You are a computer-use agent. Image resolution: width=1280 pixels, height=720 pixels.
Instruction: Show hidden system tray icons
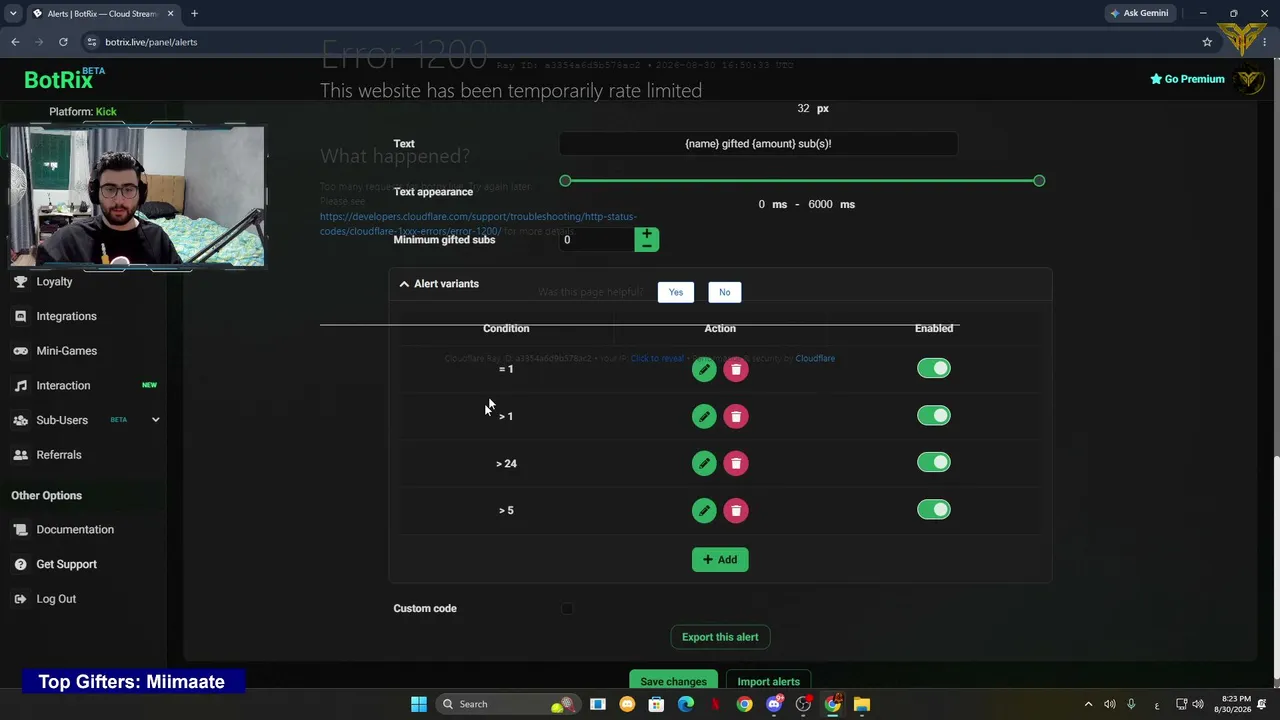pos(1088,704)
